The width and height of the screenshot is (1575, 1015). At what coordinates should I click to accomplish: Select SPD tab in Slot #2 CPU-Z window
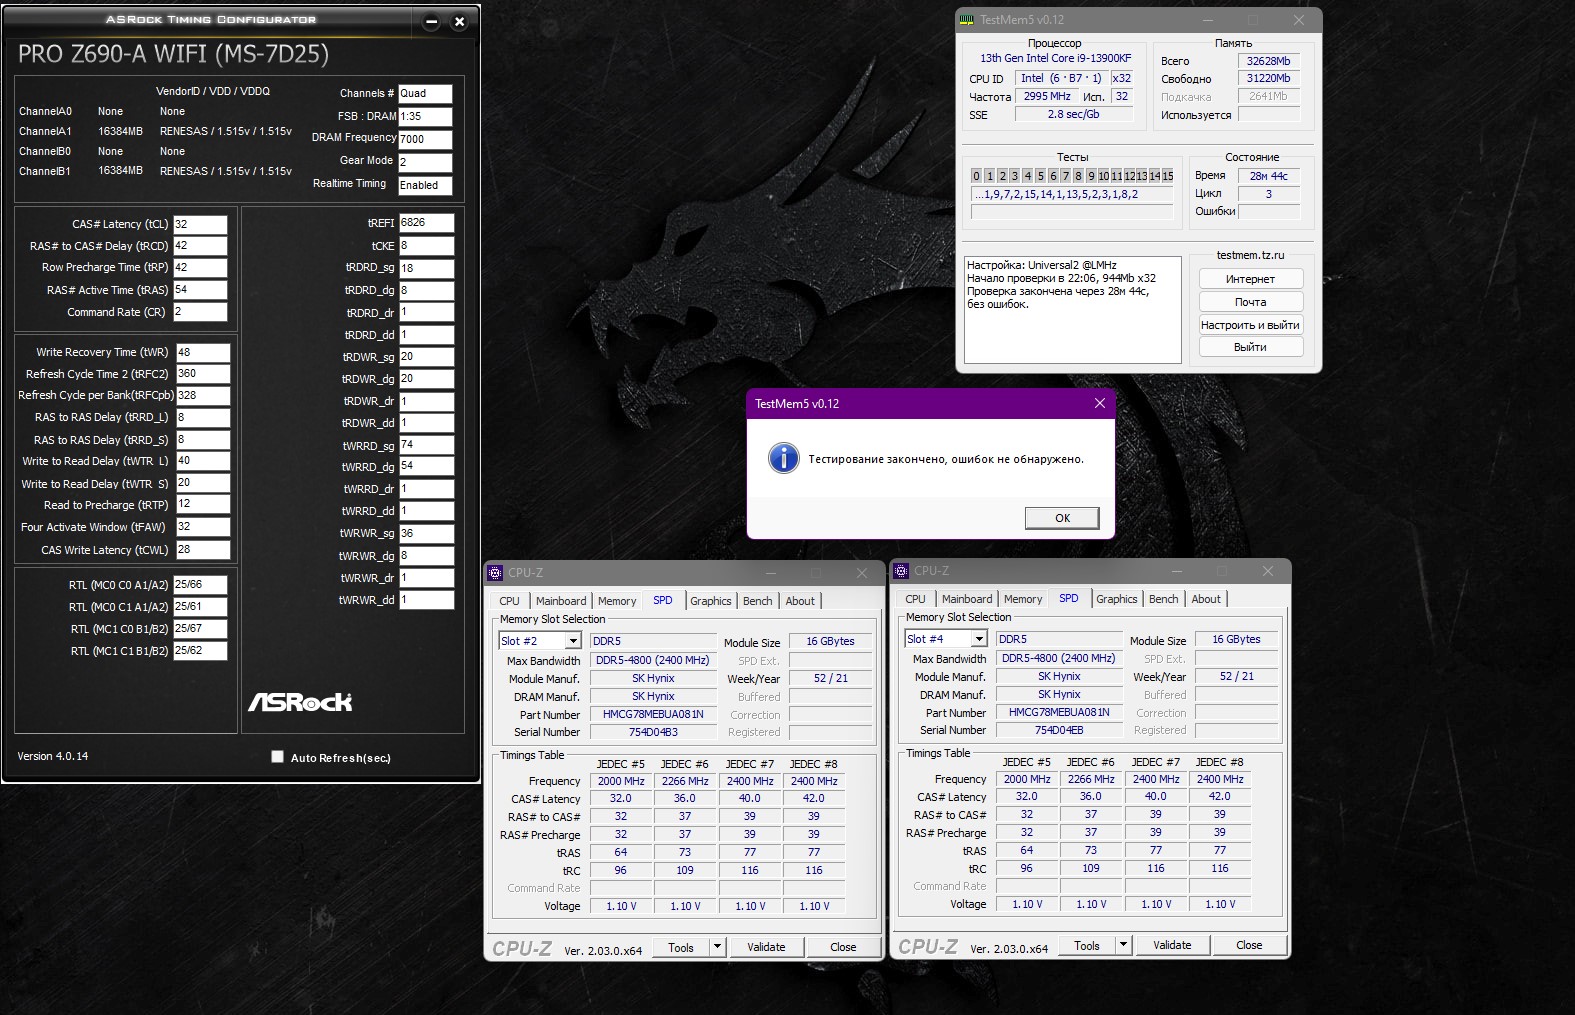[x=663, y=600]
